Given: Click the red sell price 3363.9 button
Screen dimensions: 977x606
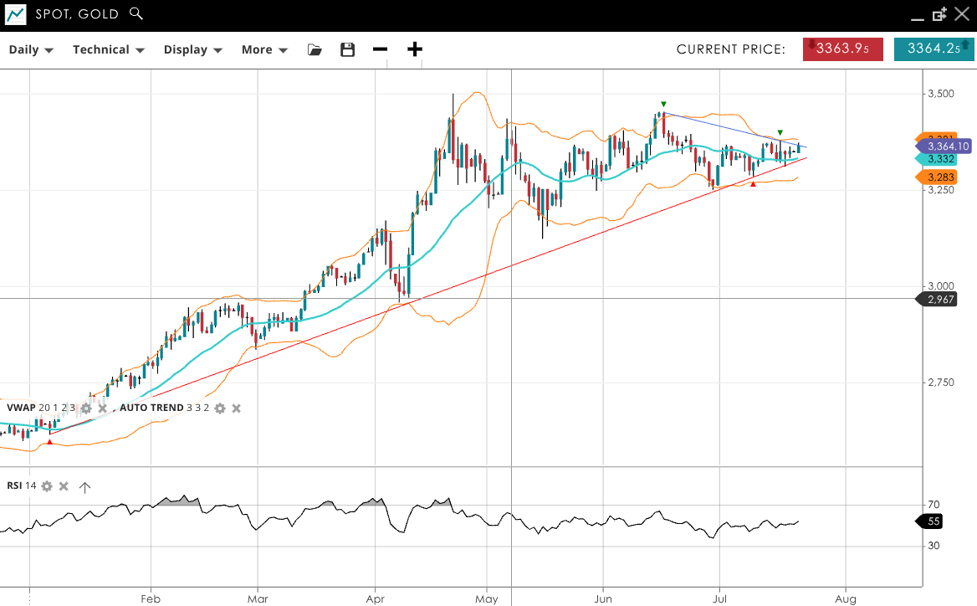Looking at the screenshot, I should point(842,49).
